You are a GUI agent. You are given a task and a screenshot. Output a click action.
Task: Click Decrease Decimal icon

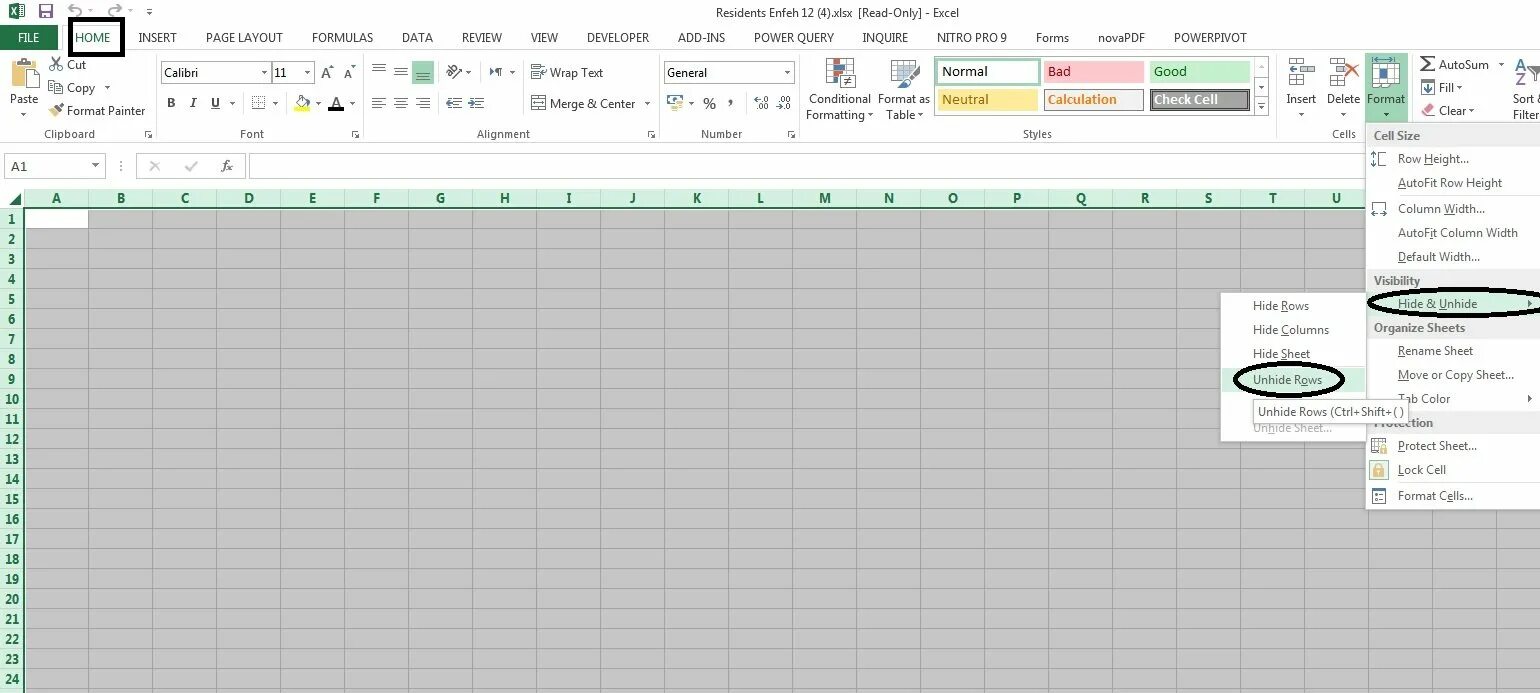click(x=783, y=104)
